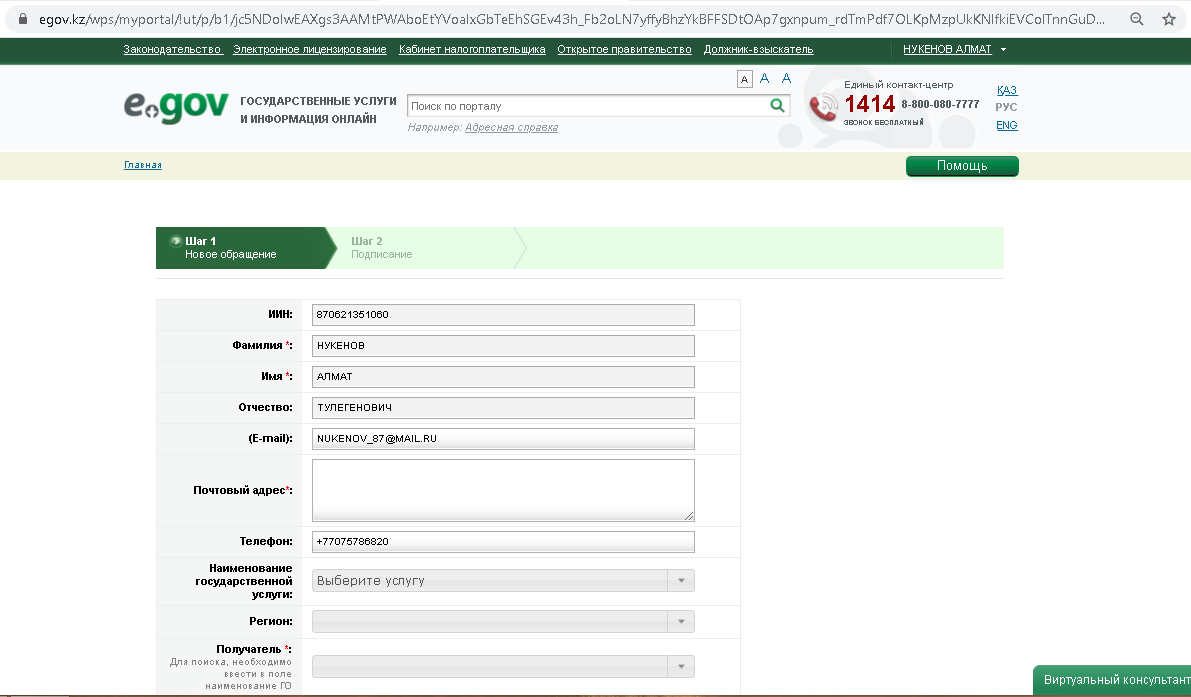Select the largest font size A icon
This screenshot has height=697, width=1191.
pos(786,78)
